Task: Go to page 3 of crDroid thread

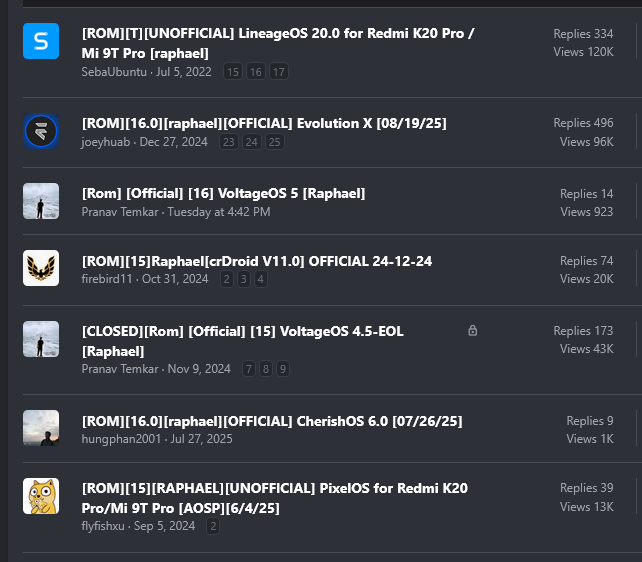Action: (x=243, y=279)
